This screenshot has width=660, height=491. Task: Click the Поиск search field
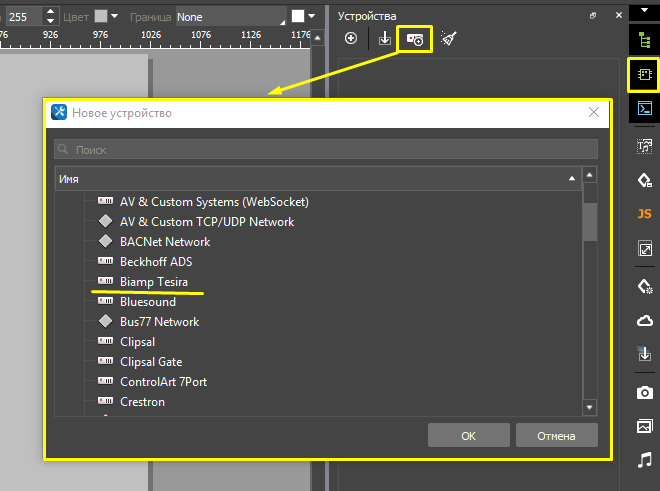point(326,149)
